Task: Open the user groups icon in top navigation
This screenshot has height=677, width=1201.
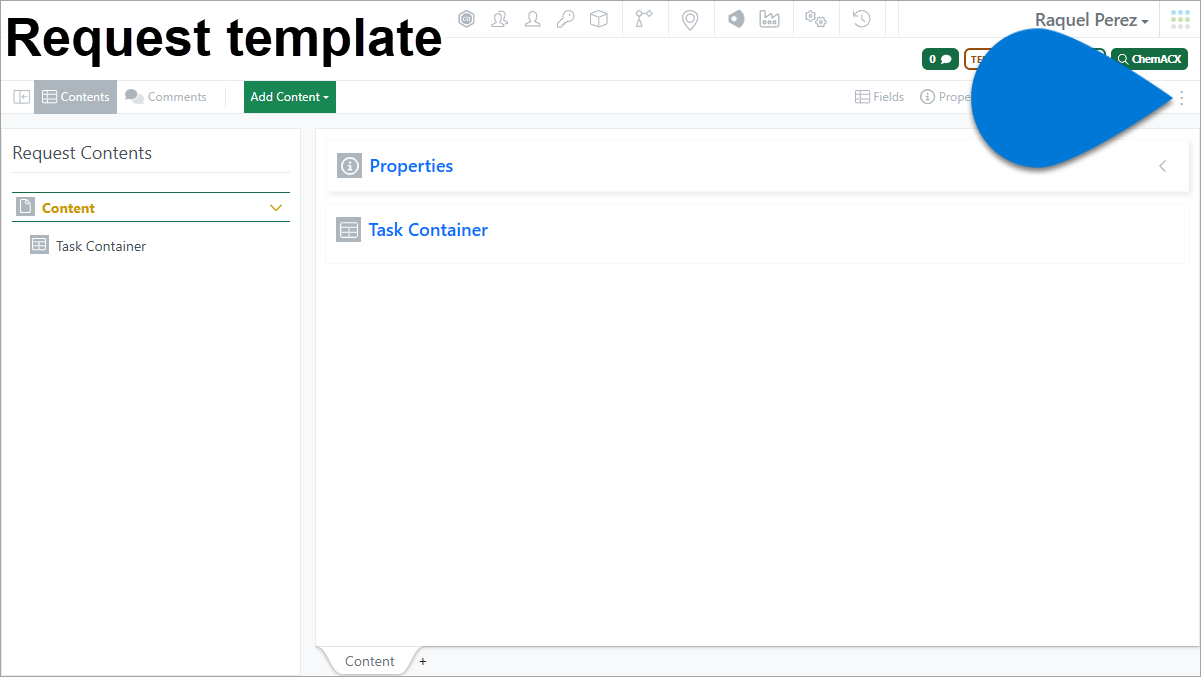Action: pos(500,19)
